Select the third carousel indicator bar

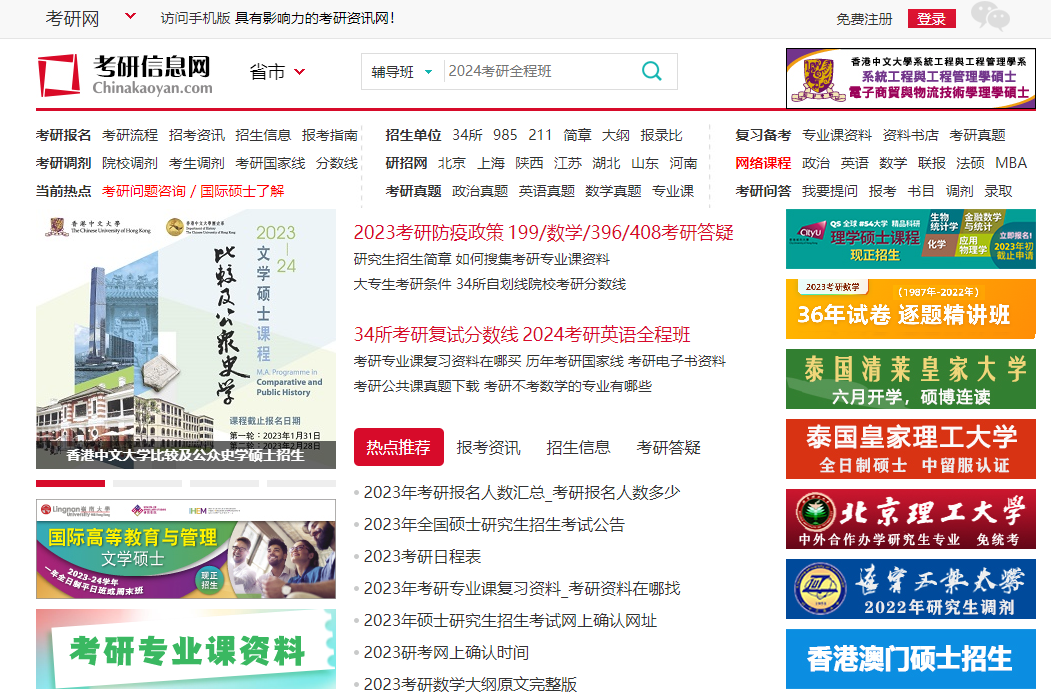click(x=225, y=483)
